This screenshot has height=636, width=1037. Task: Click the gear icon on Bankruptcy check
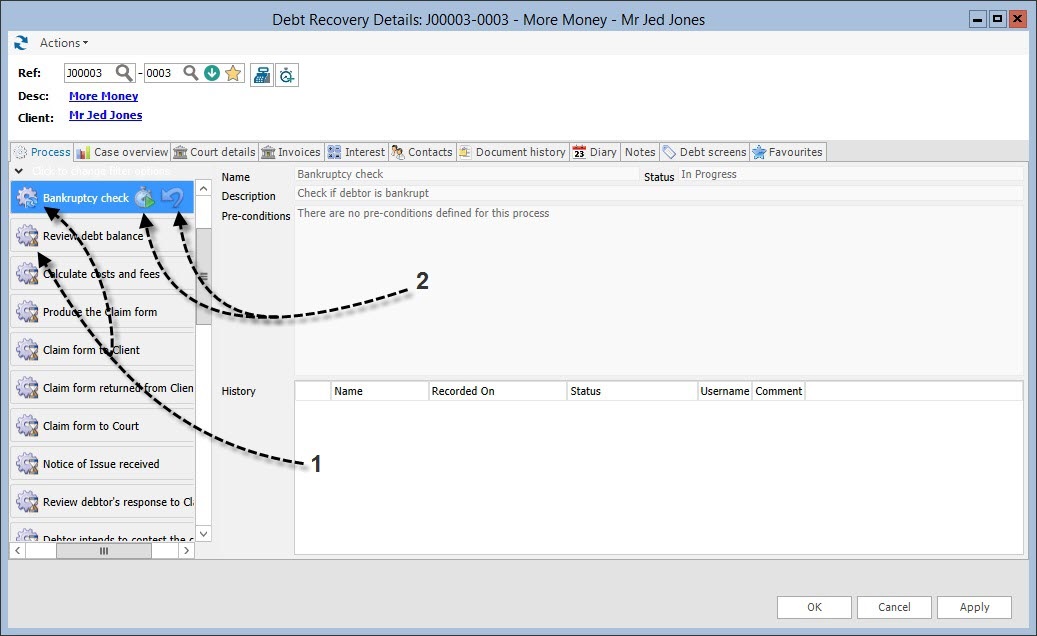click(27, 198)
